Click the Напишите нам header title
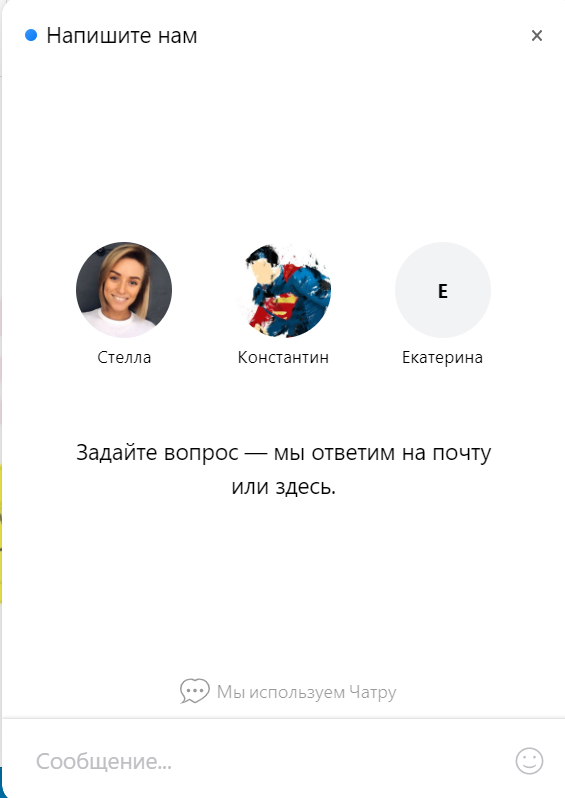The width and height of the screenshot is (565, 798). tap(122, 36)
